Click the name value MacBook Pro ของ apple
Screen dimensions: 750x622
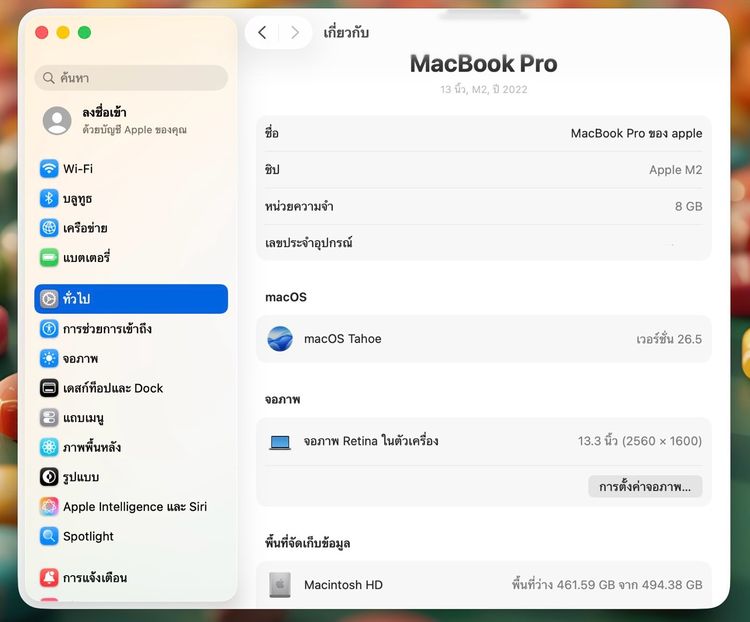coord(636,133)
